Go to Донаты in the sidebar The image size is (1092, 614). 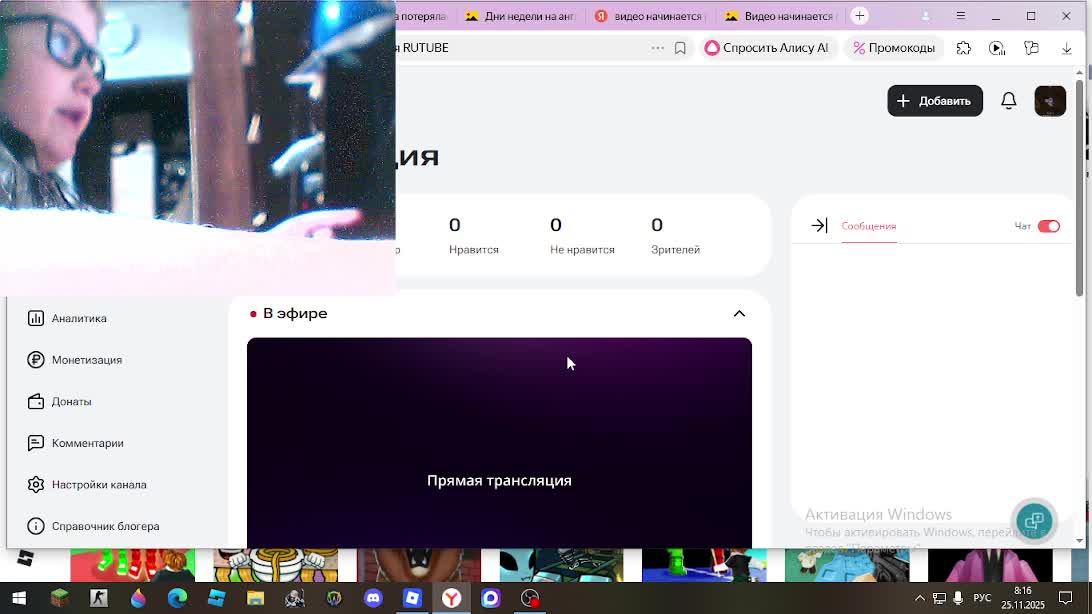click(x=59, y=402)
